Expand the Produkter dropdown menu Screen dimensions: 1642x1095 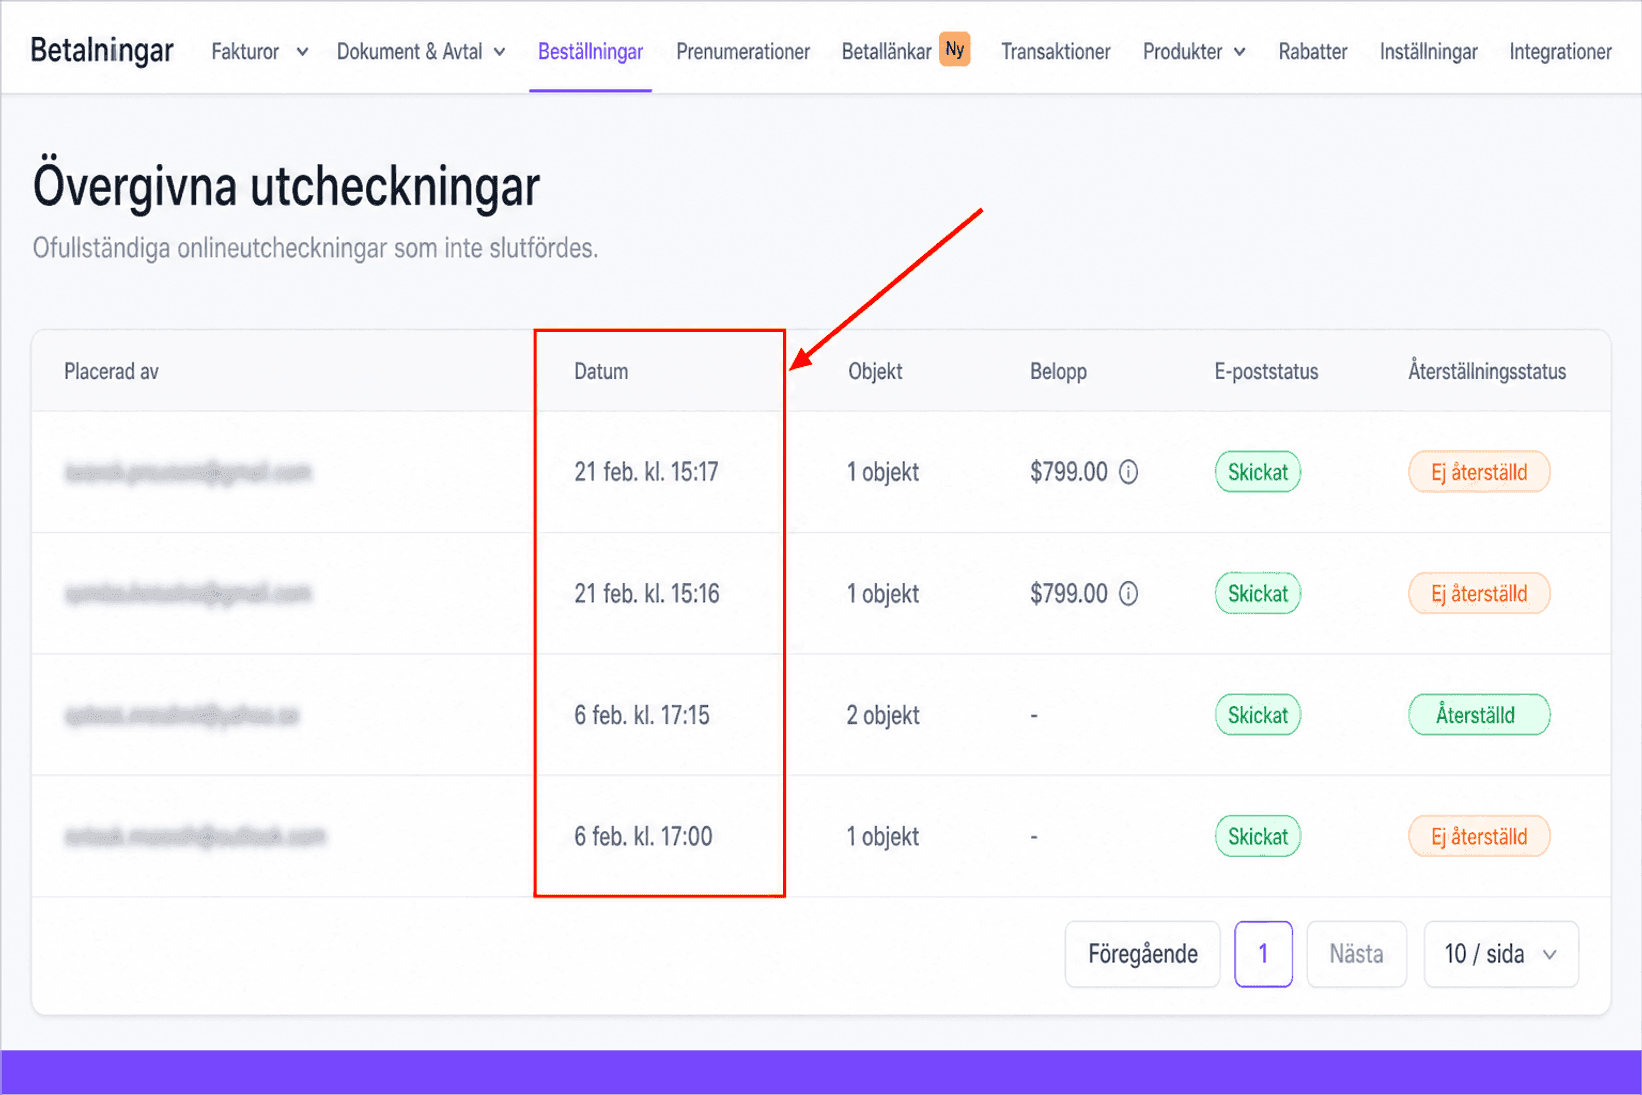pos(1194,52)
